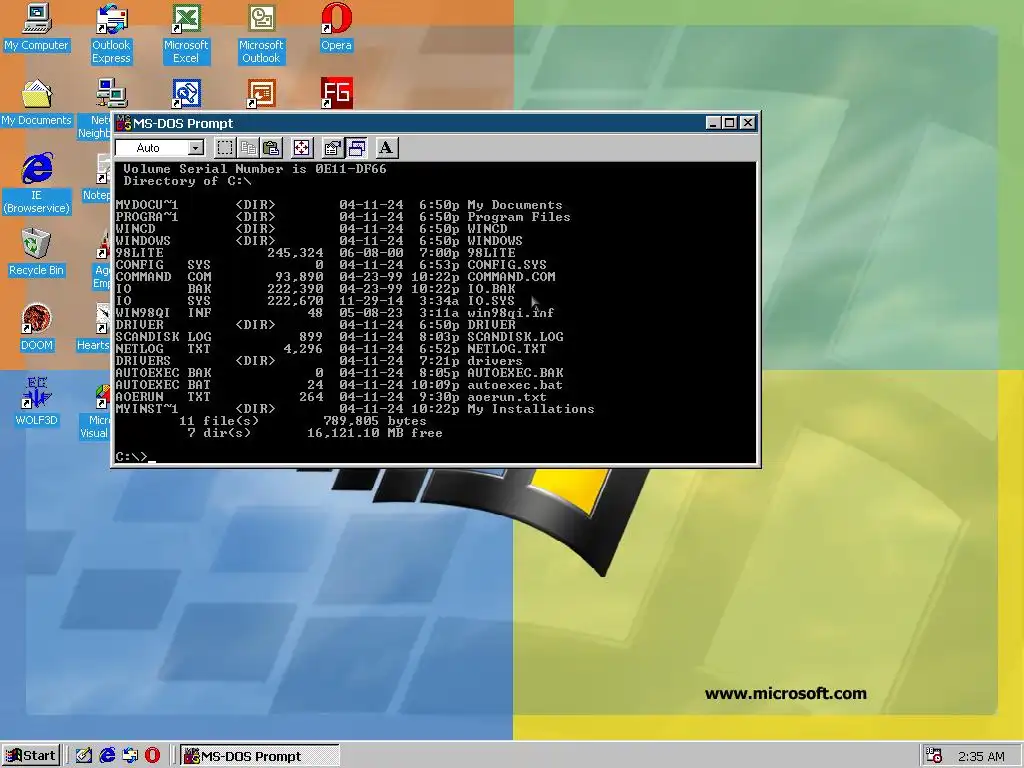Image resolution: width=1024 pixels, height=768 pixels.
Task: Open the Start menu
Action: pyautogui.click(x=31, y=756)
